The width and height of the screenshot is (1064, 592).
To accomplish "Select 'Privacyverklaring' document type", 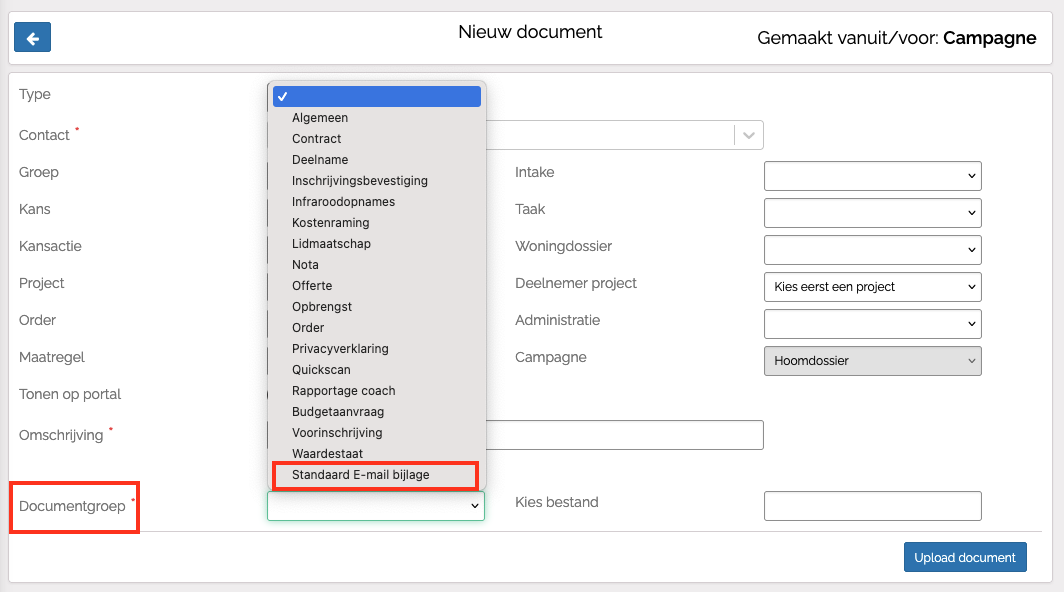I will pyautogui.click(x=340, y=349).
